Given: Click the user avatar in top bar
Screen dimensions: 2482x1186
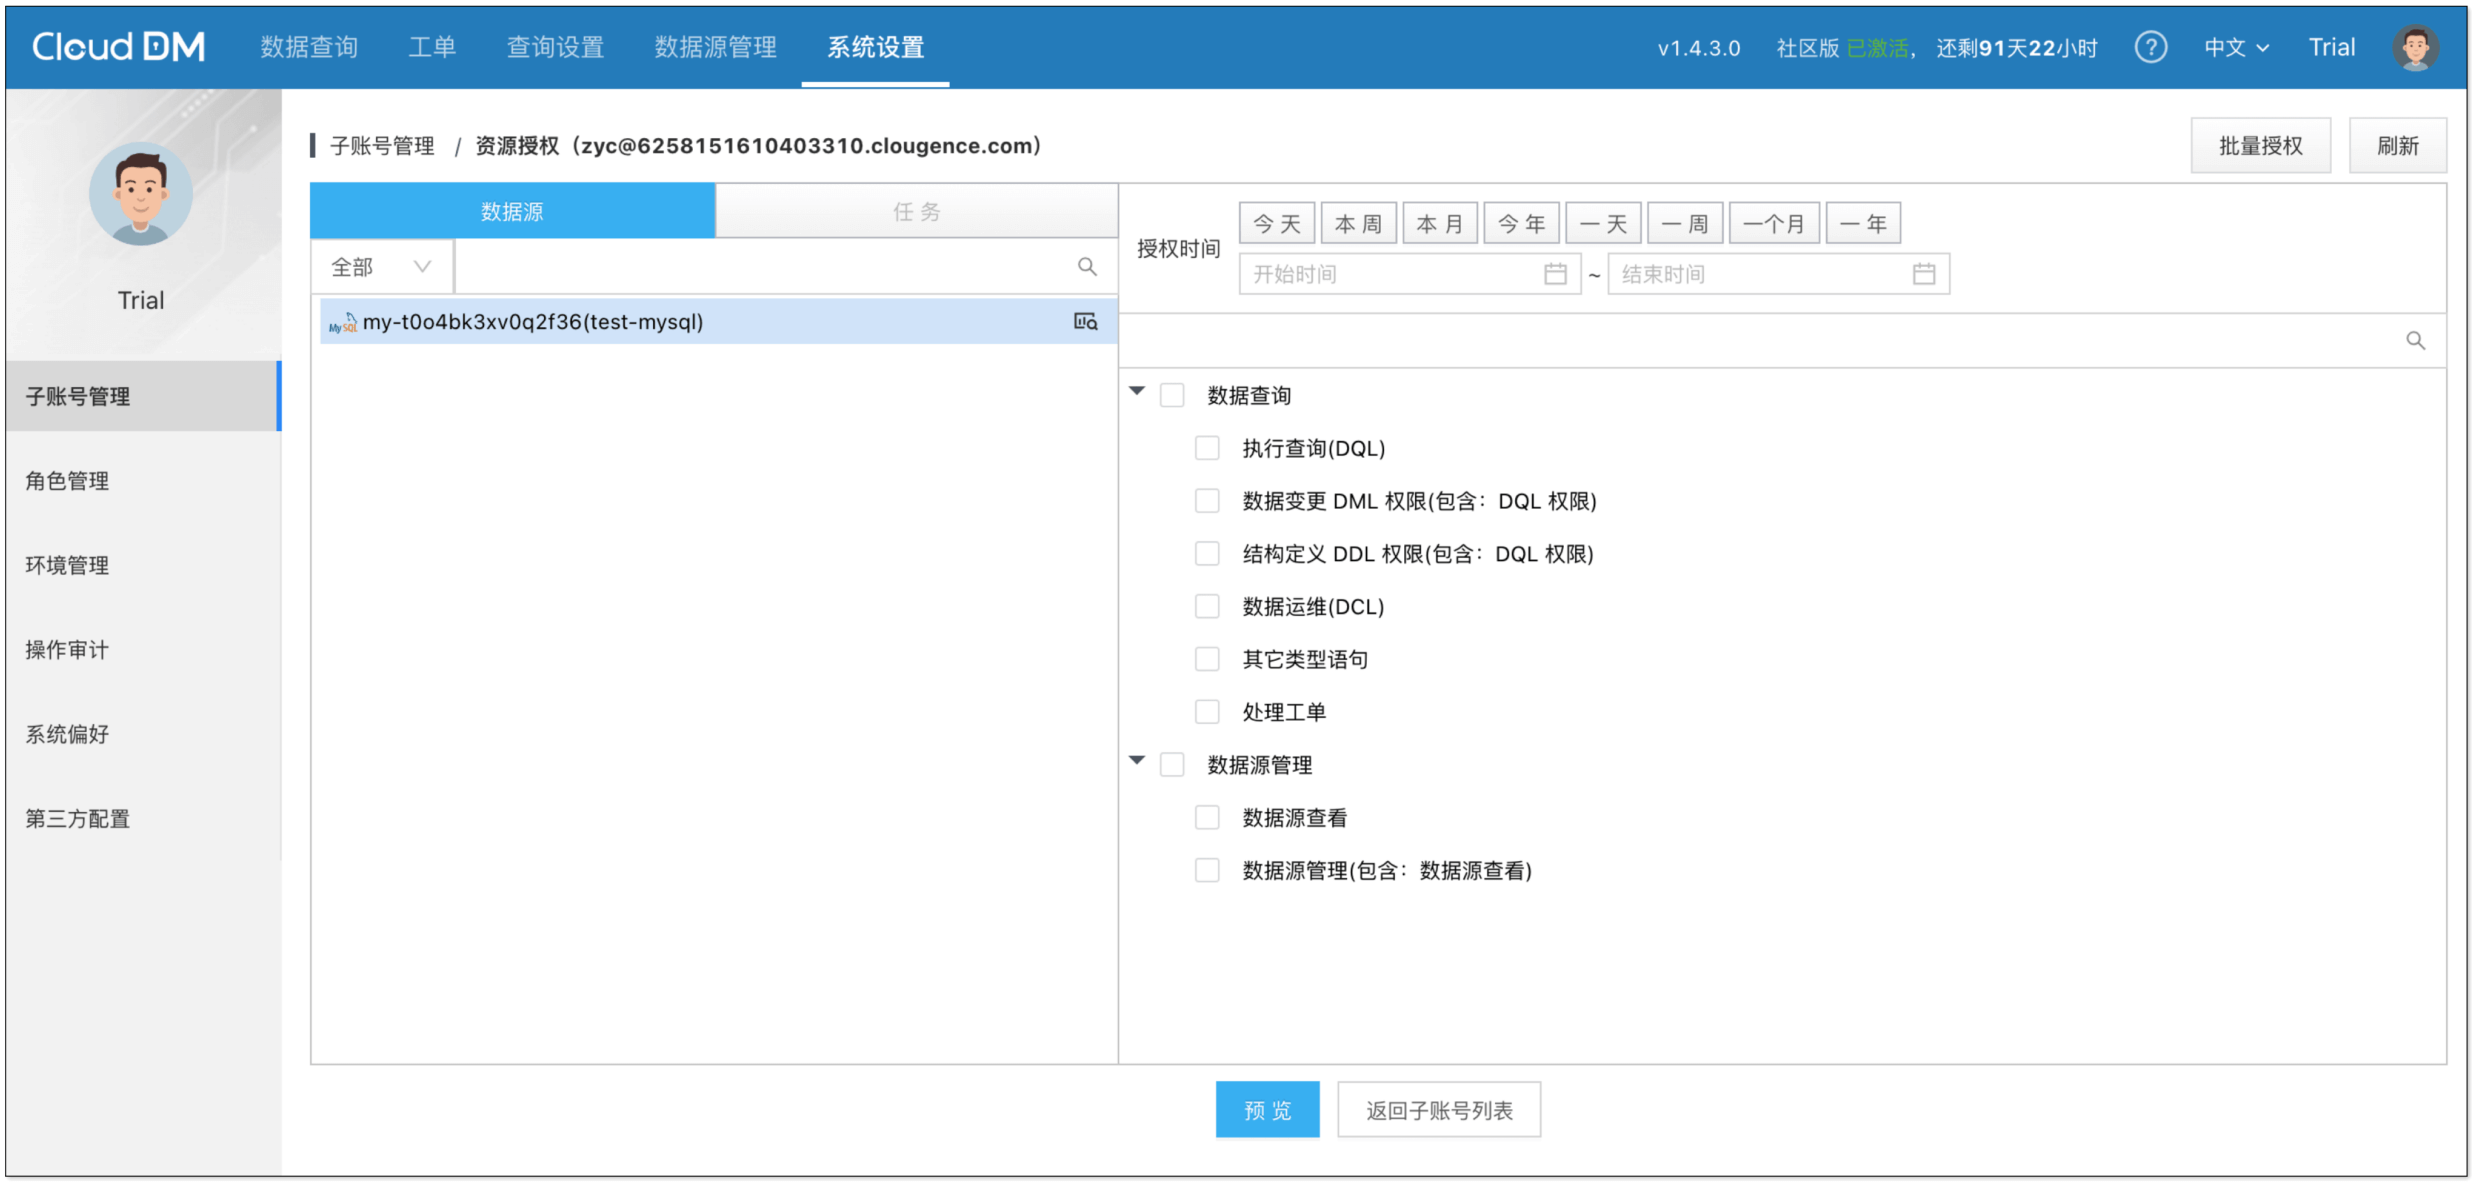Looking at the screenshot, I should tap(2415, 47).
